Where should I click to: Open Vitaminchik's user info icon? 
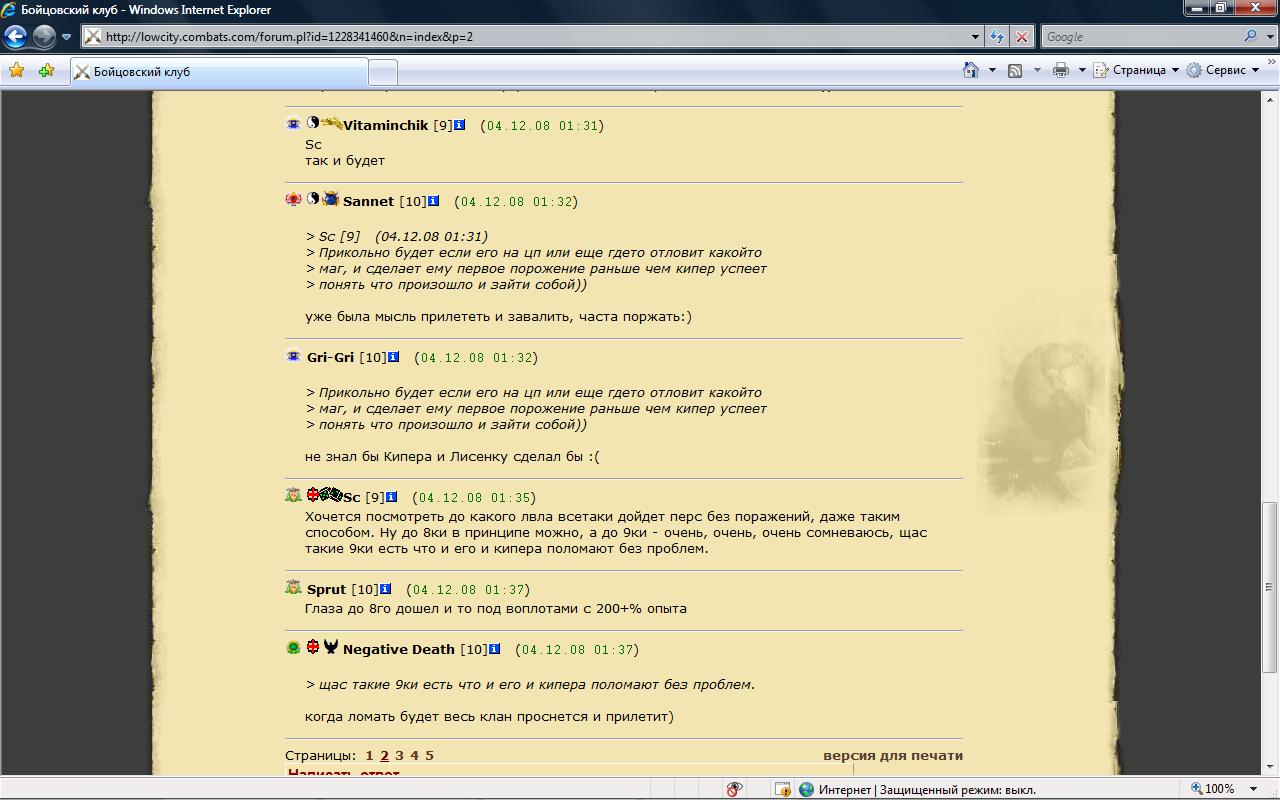coord(460,125)
